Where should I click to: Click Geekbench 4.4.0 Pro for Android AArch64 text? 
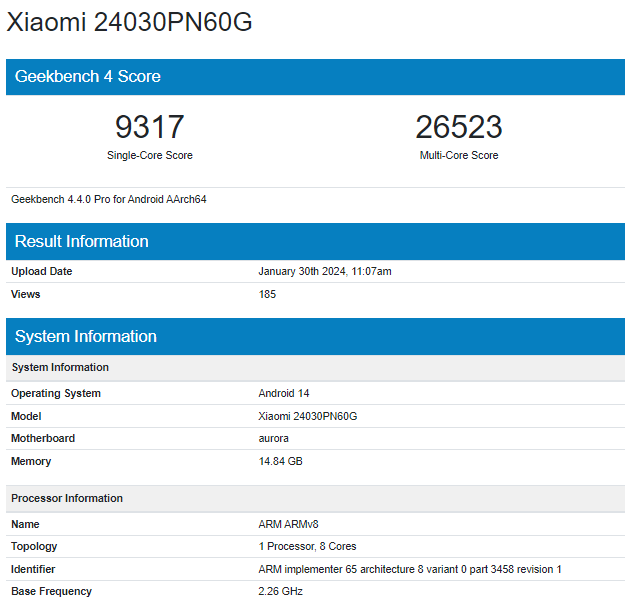click(109, 199)
